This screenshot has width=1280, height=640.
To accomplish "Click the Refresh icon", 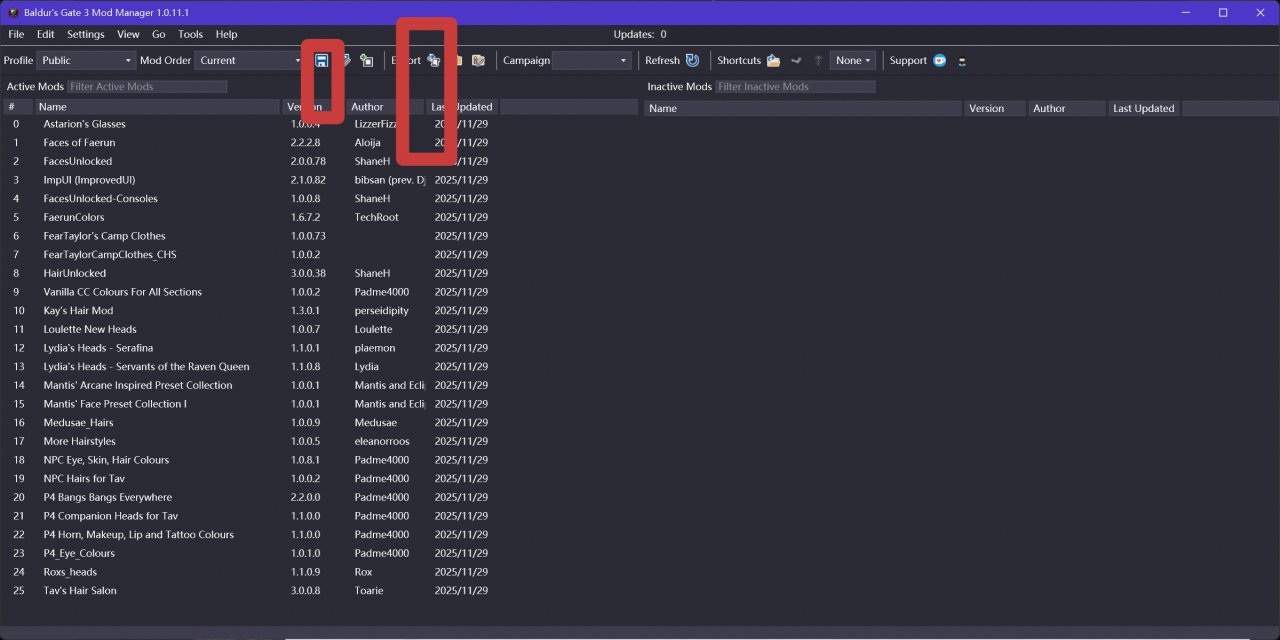I will pyautogui.click(x=692, y=60).
